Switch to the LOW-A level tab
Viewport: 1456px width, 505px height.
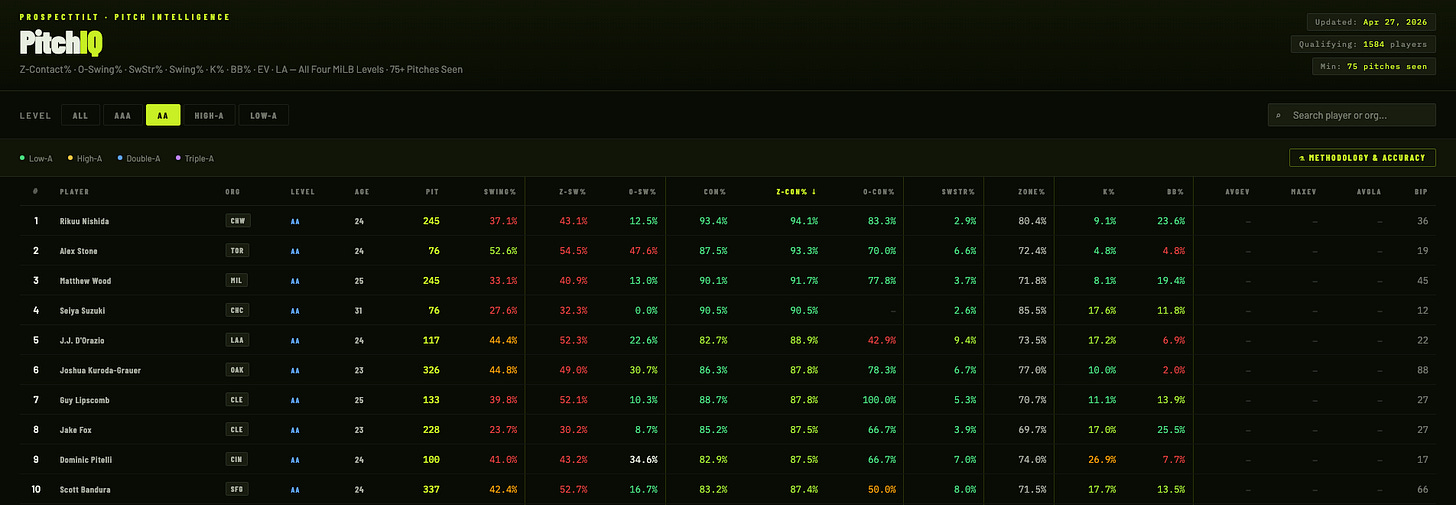point(264,116)
